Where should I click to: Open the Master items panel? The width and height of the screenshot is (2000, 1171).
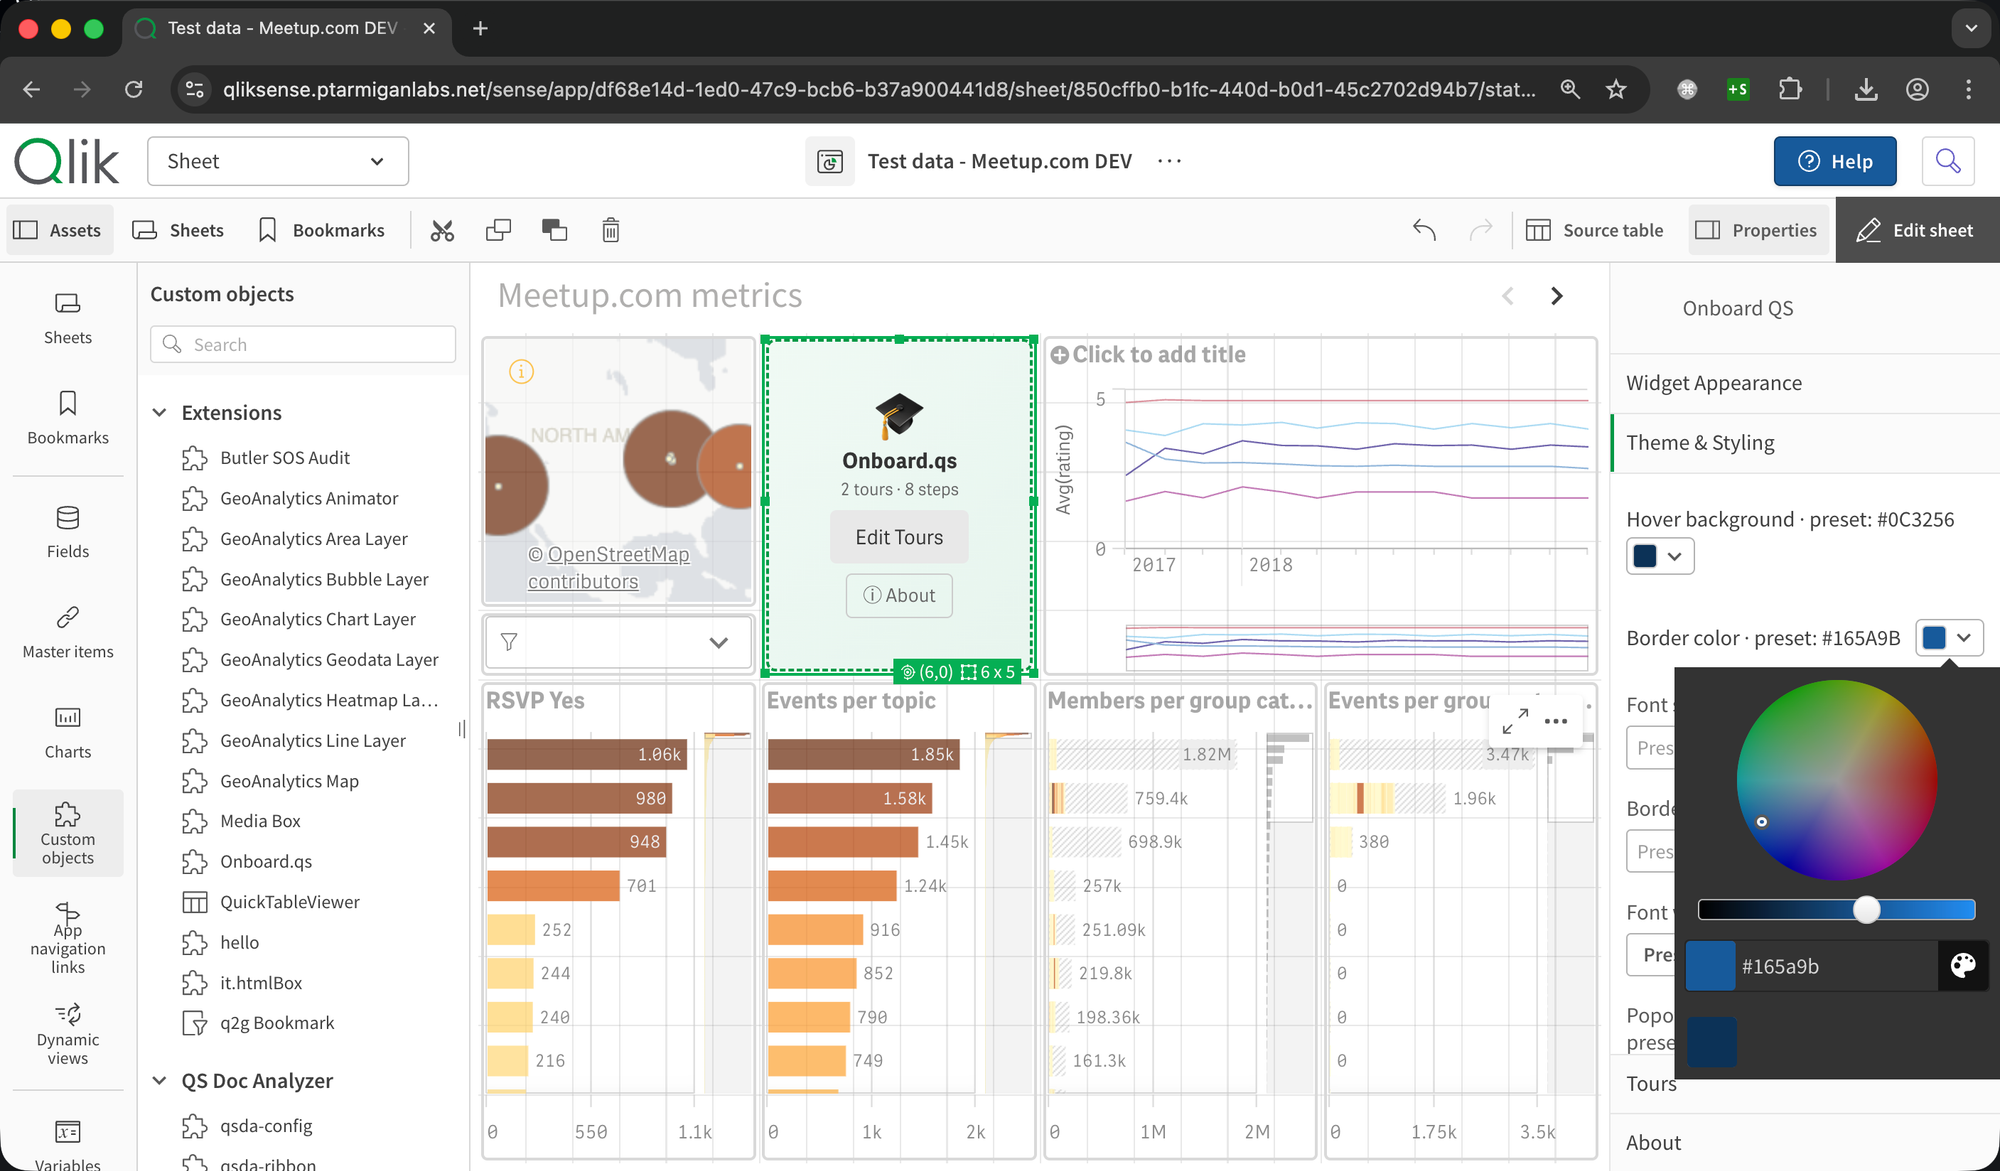tap(68, 631)
